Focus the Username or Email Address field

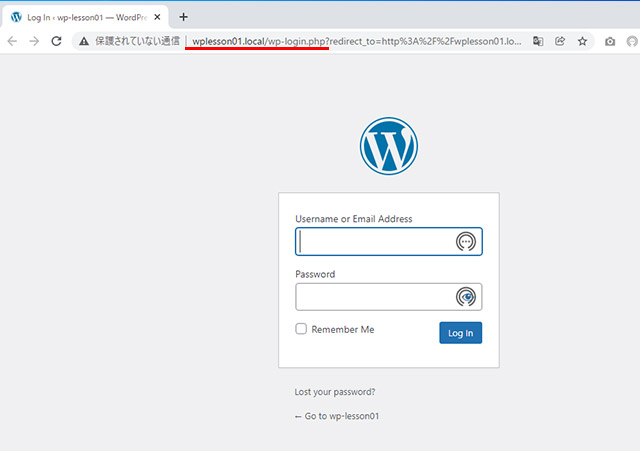[x=389, y=242]
